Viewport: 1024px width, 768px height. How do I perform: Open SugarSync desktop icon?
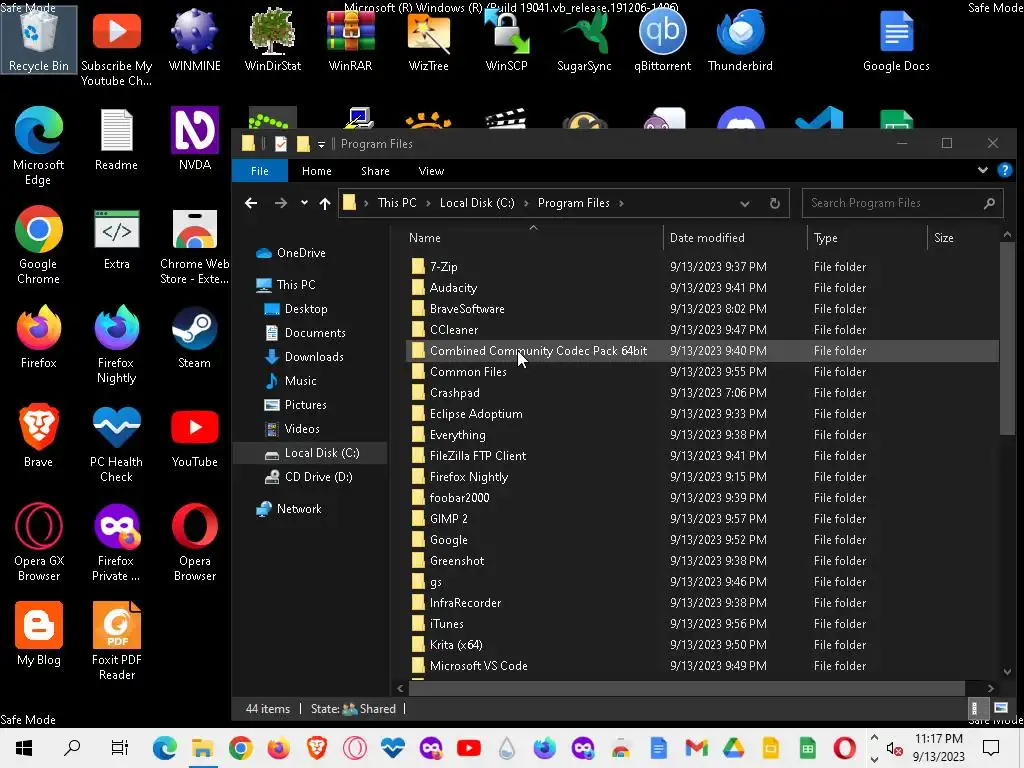tap(584, 39)
